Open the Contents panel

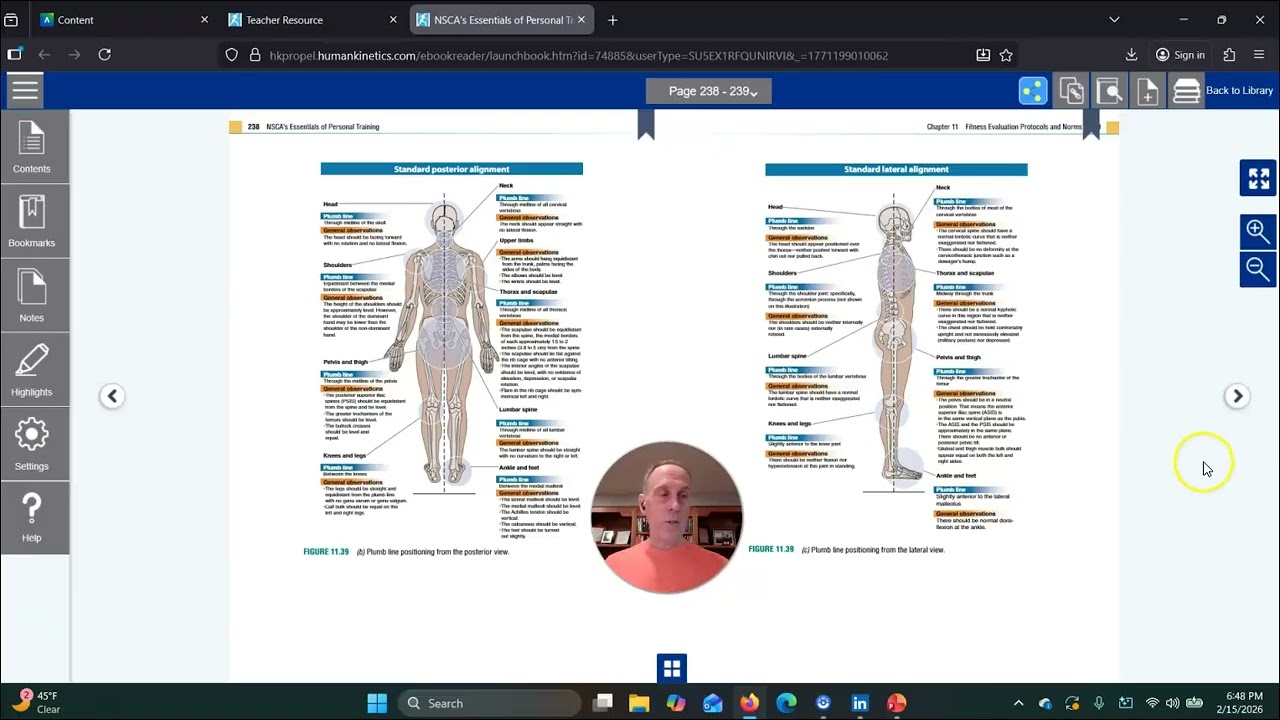tap(32, 147)
